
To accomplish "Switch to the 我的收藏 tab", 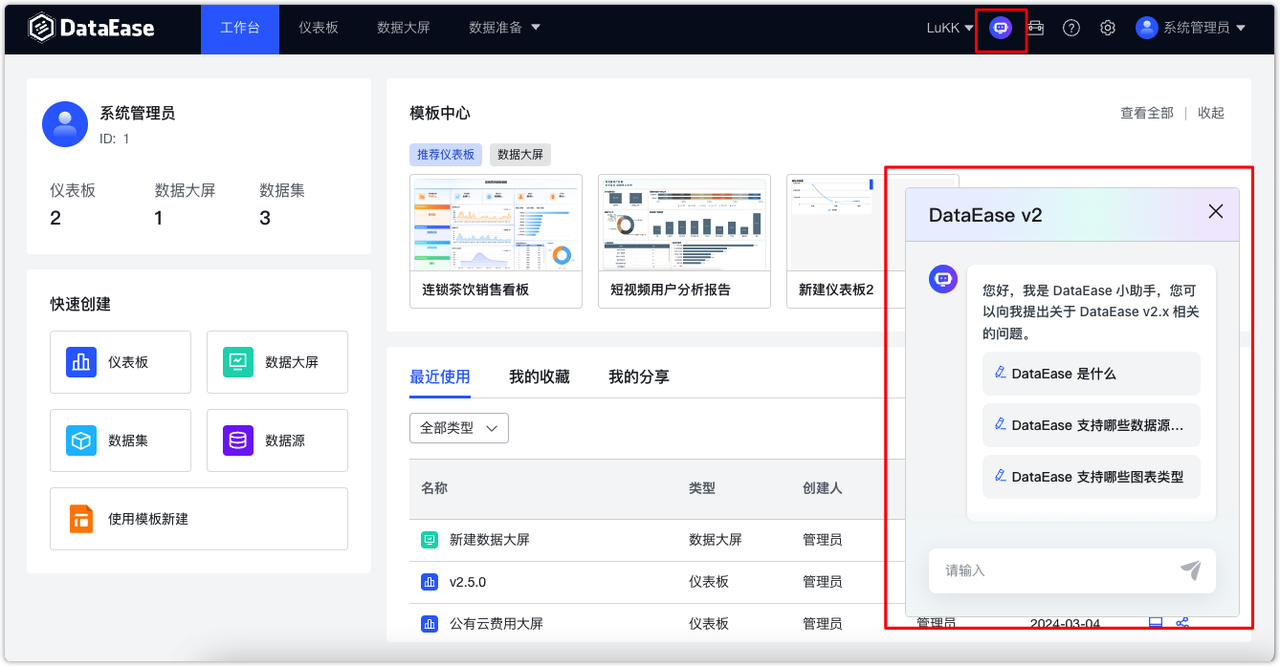I will [x=541, y=377].
